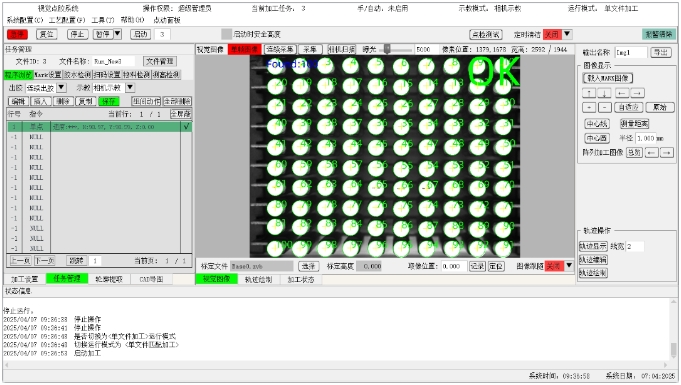The height and width of the screenshot is (385, 681).
Task: Click the left arrow below 载入MARK图像
Action: 621,93
